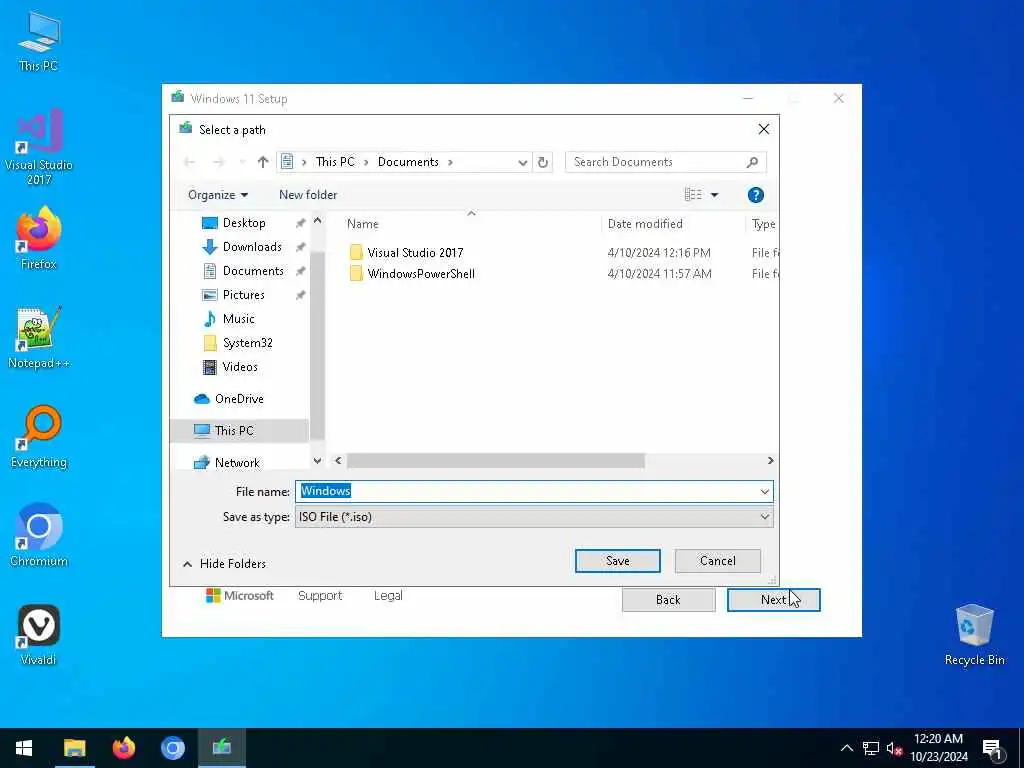Click the Next button in Setup
1024x768 pixels.
click(773, 600)
